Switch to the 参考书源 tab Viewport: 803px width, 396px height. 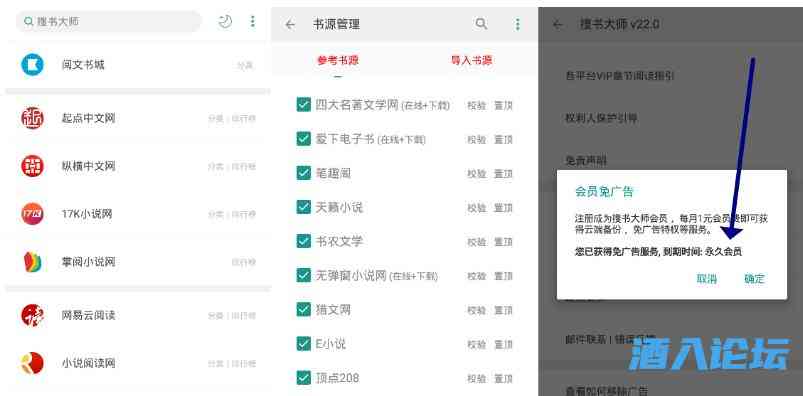[x=338, y=60]
